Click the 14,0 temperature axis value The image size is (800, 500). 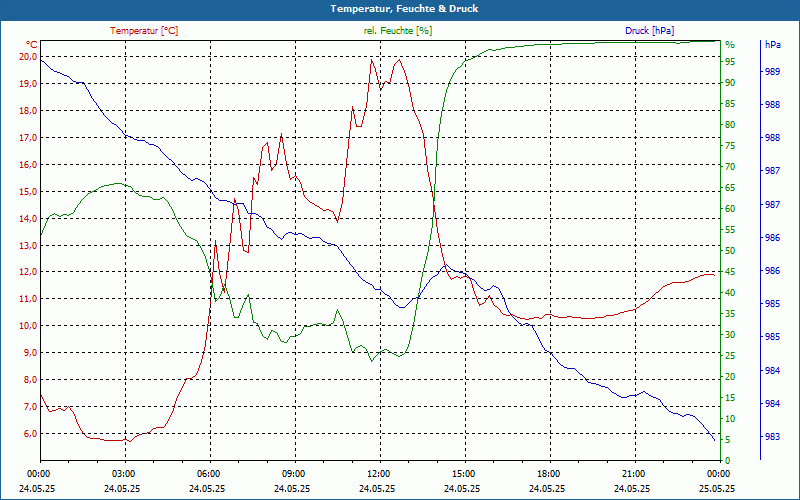pyautogui.click(x=27, y=219)
